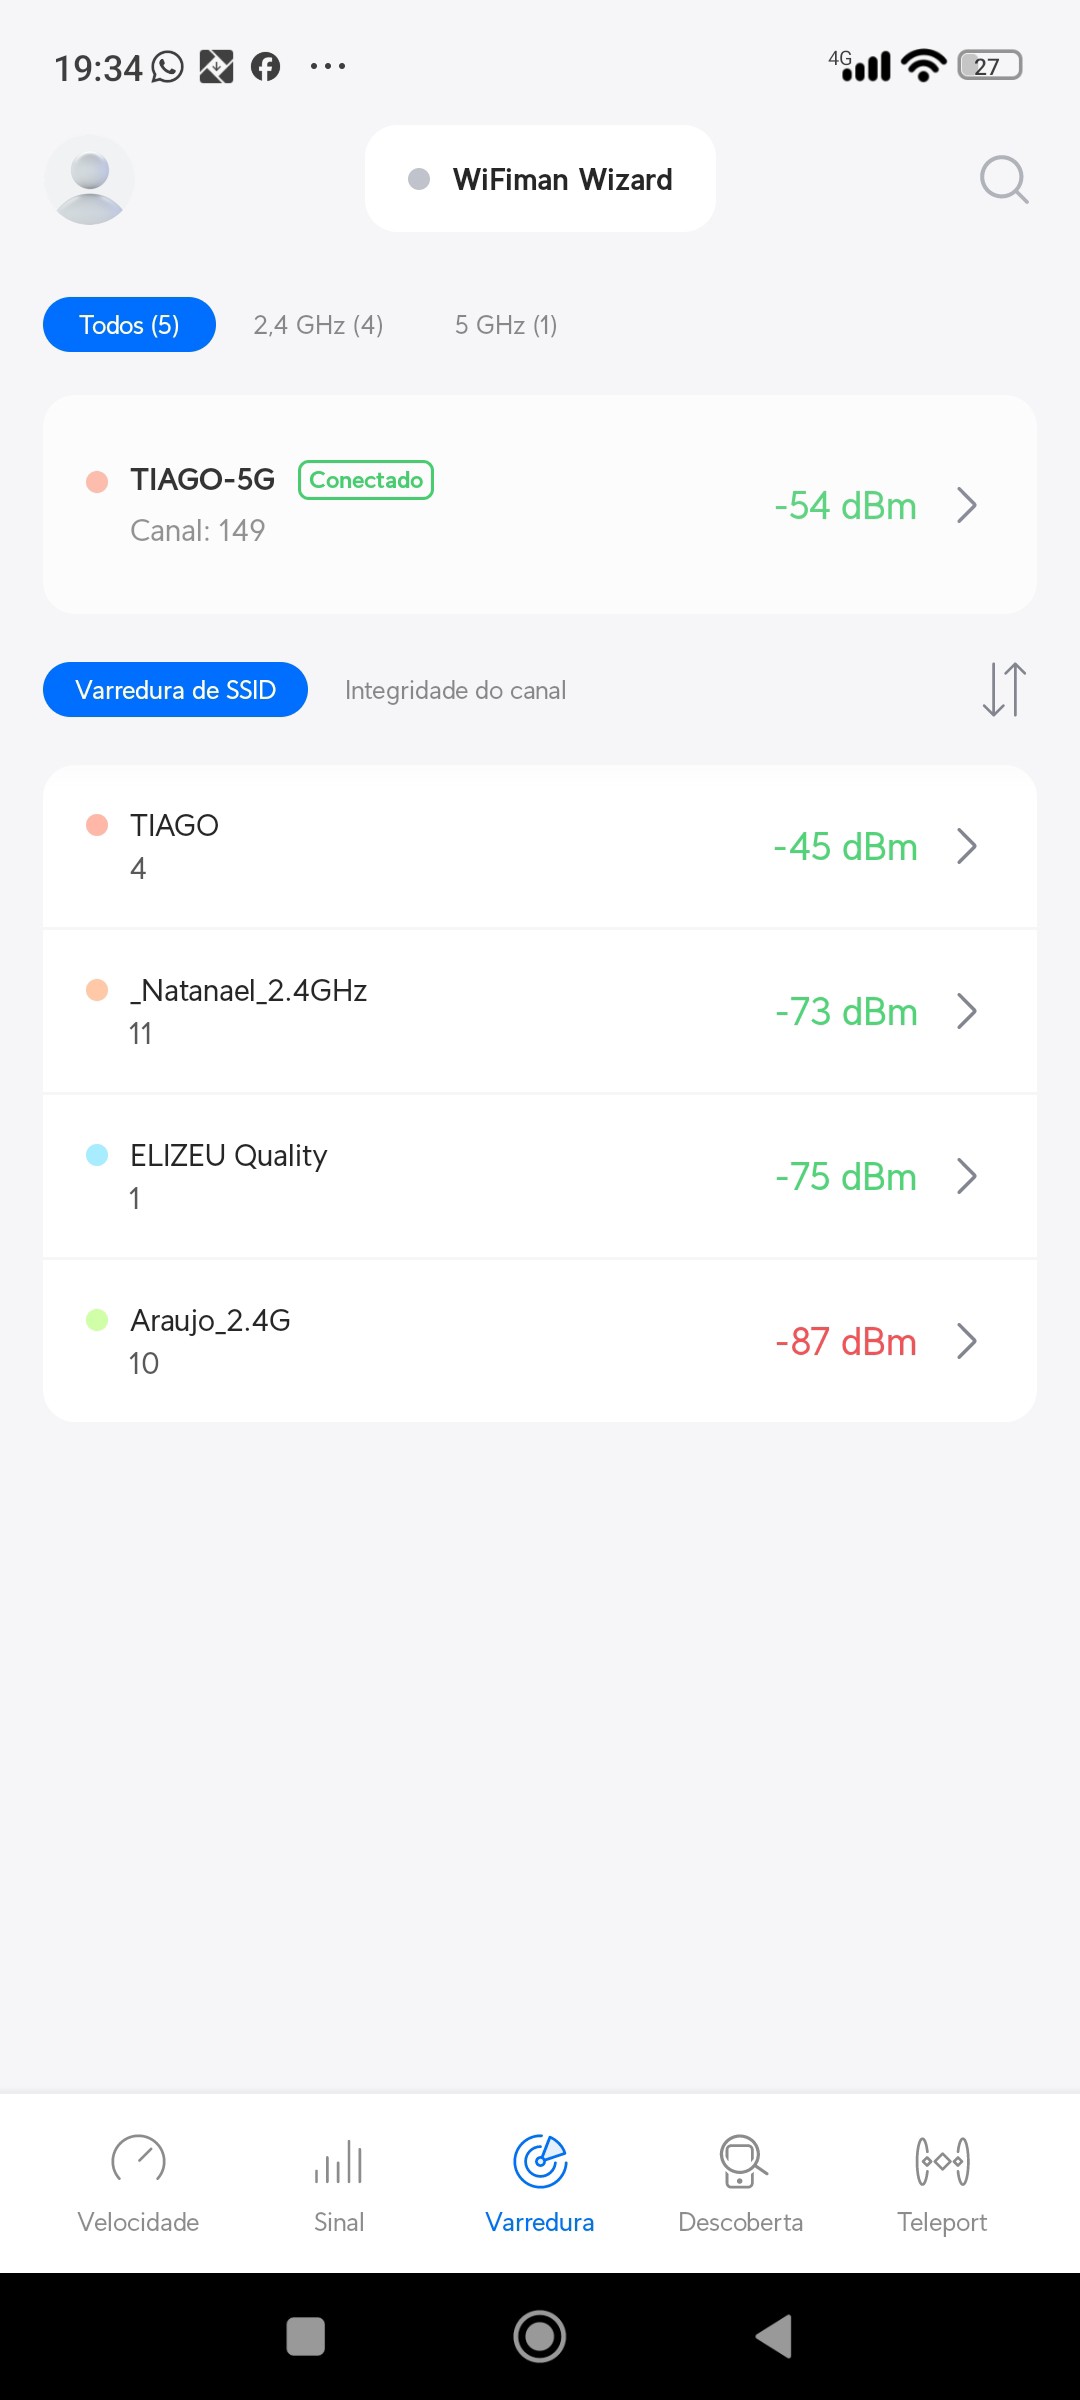Filter networks by 5 GHz (1)
This screenshot has width=1080, height=2400.
506,325
